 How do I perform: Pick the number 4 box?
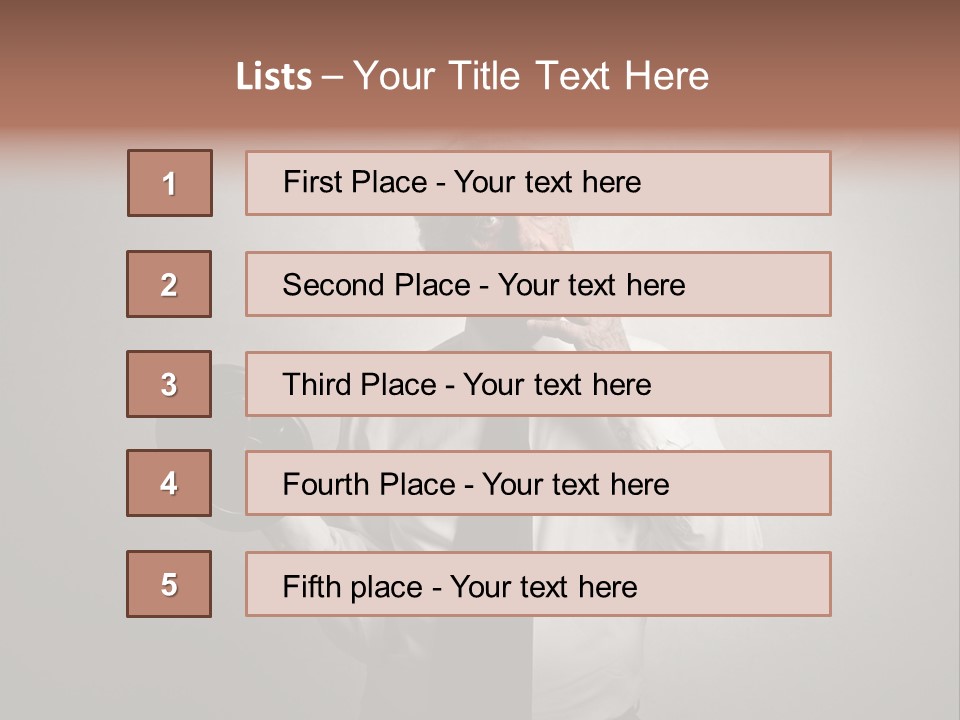[x=169, y=483]
